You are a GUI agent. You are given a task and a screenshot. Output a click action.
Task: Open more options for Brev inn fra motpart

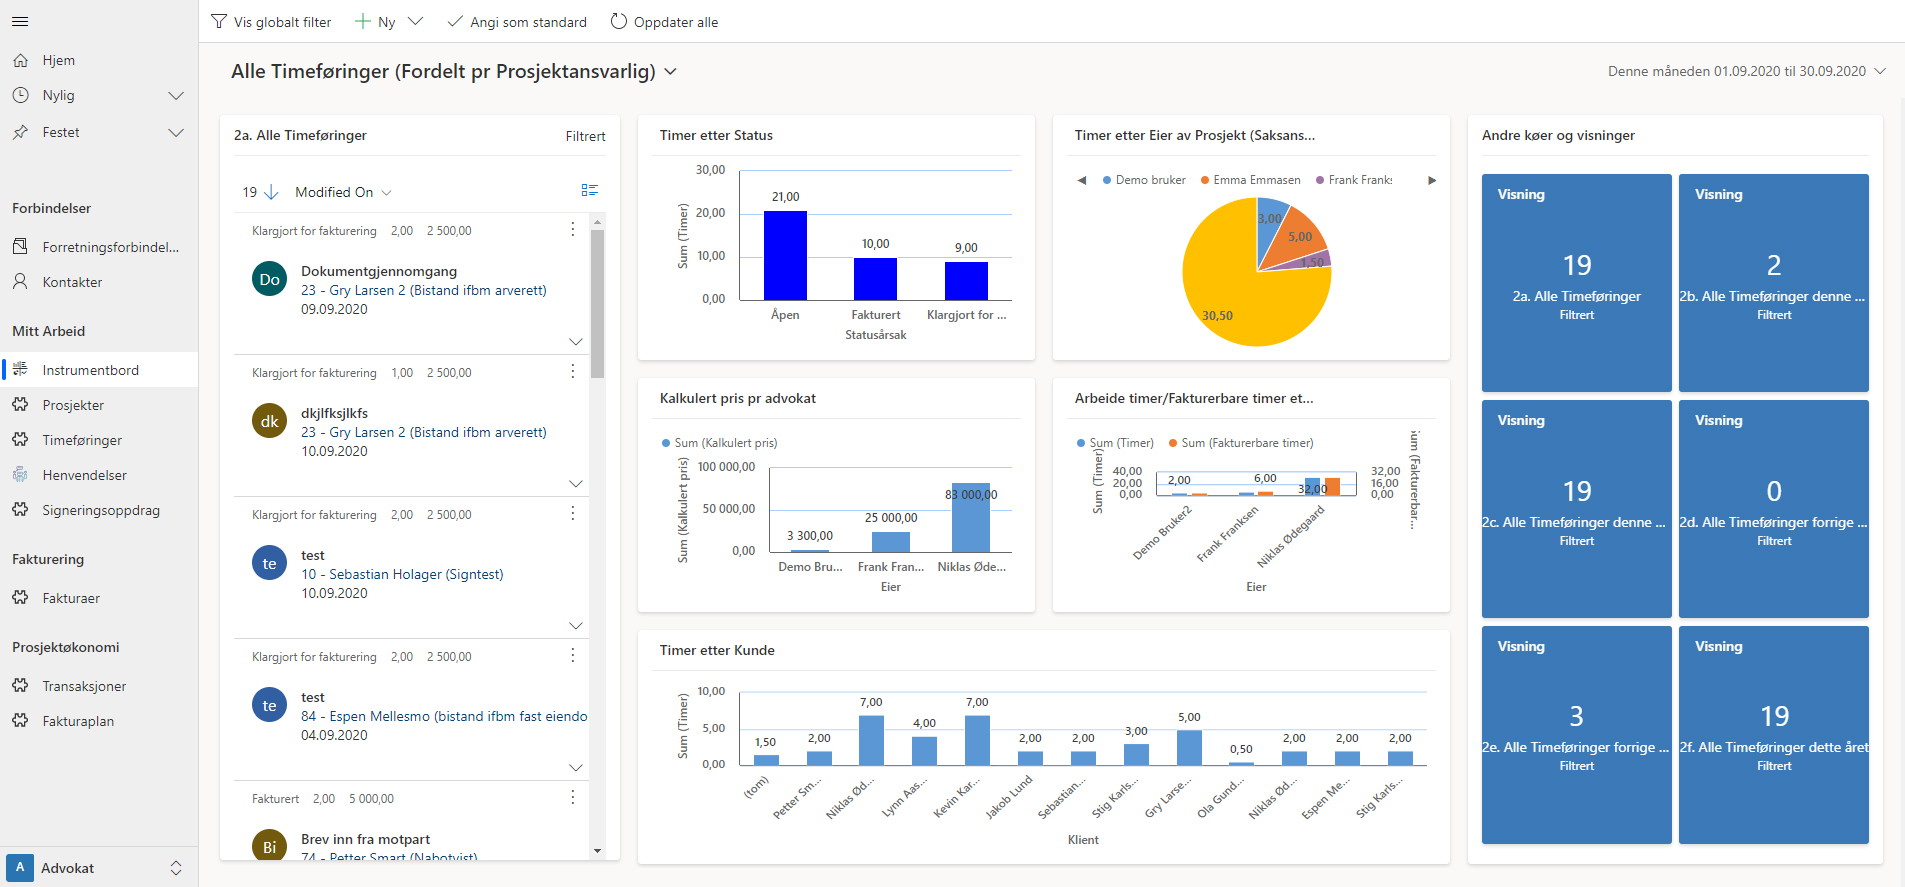[x=573, y=797]
